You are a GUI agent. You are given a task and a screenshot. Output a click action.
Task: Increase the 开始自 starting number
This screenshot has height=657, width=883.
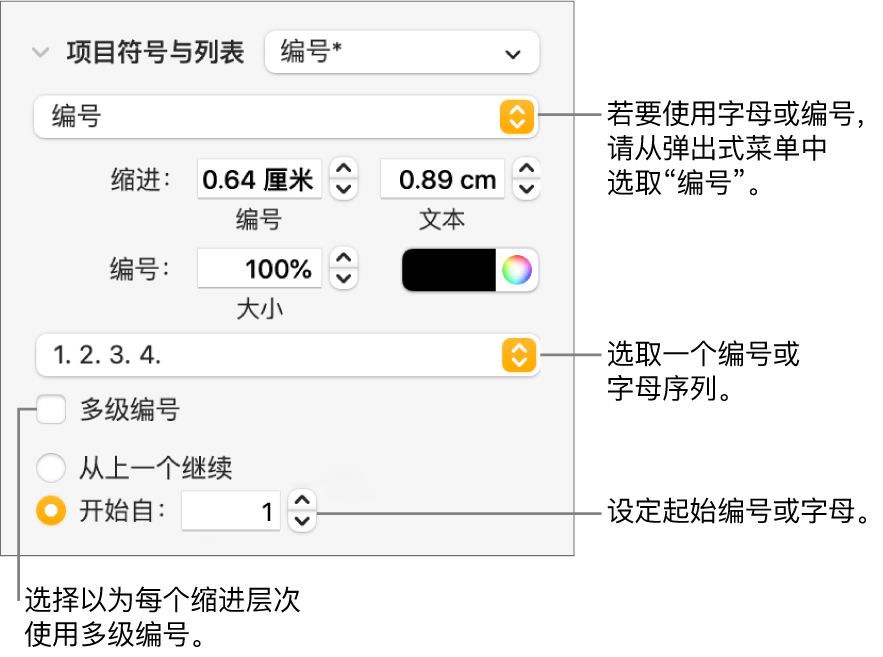click(302, 503)
